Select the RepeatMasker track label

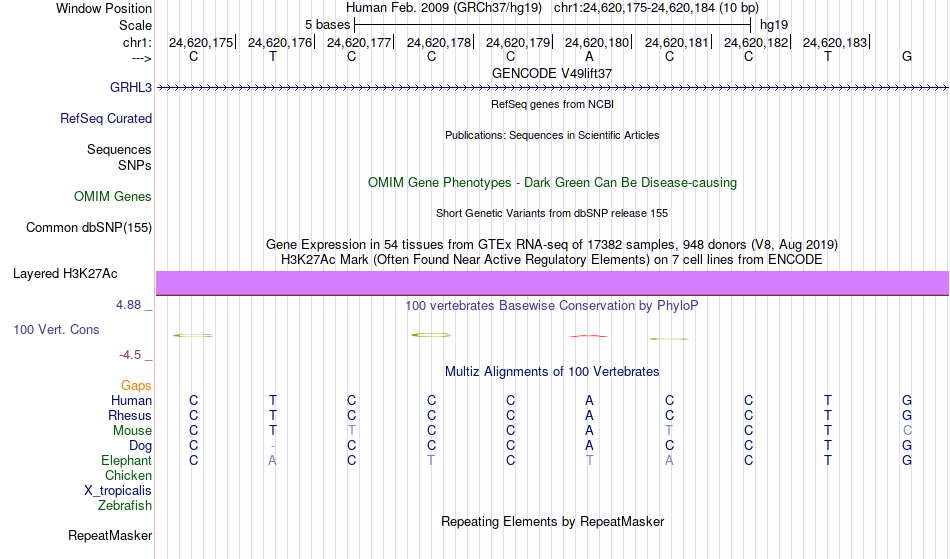110,535
